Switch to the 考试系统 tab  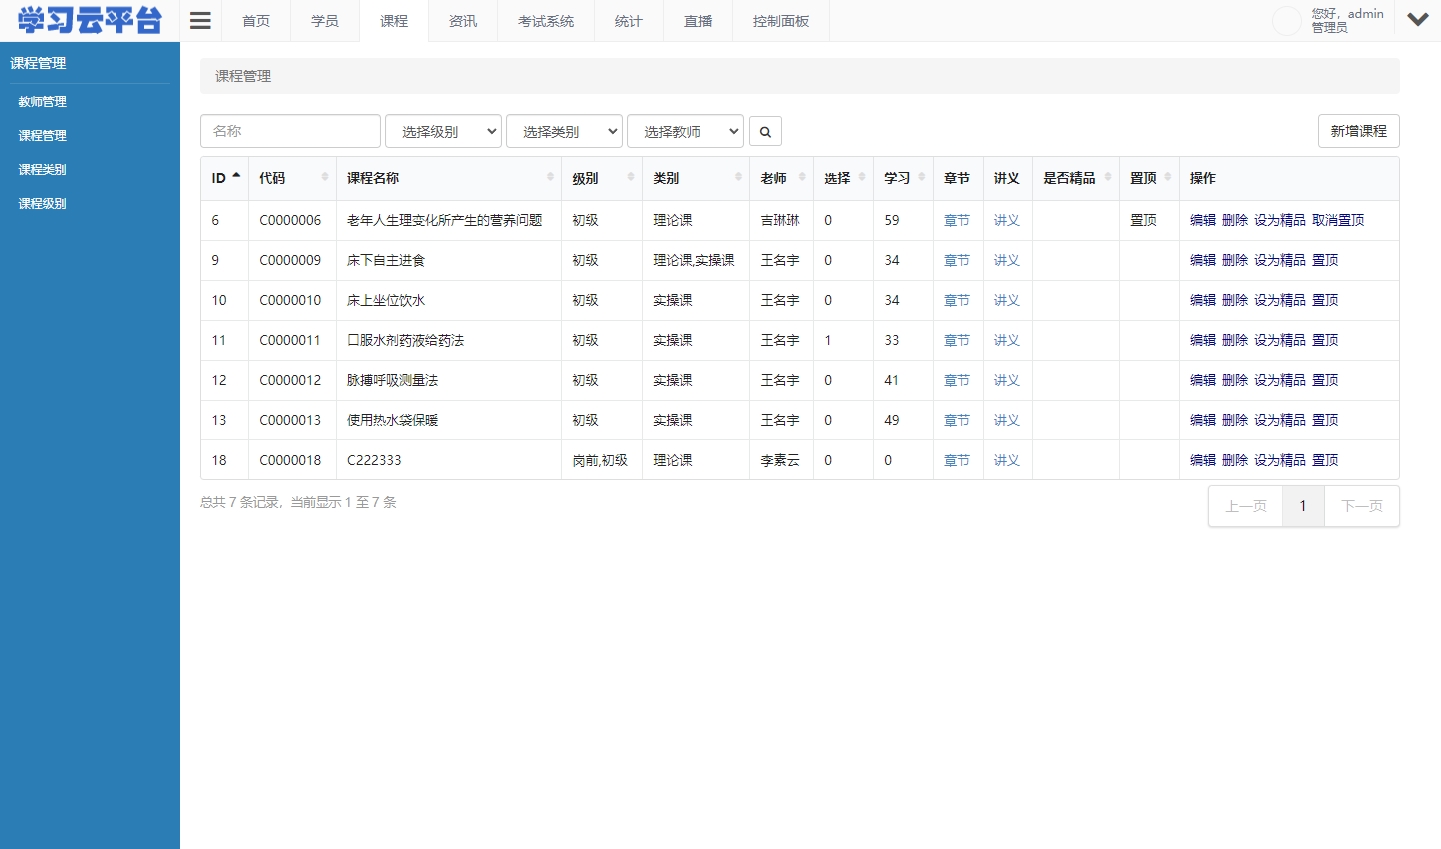coord(546,20)
